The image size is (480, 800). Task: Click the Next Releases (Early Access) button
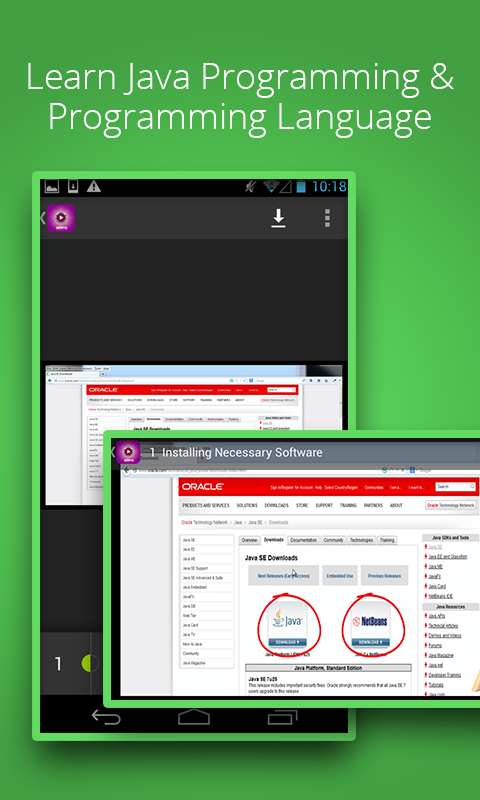click(x=284, y=576)
